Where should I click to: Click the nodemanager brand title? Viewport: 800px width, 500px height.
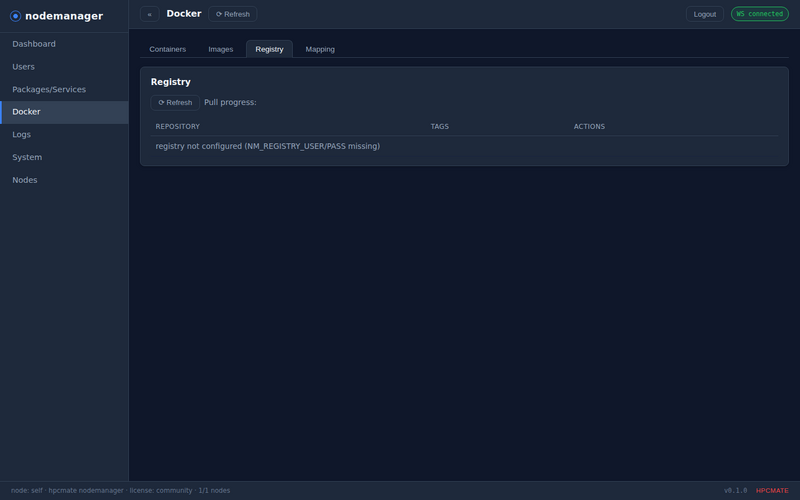pos(64,16)
